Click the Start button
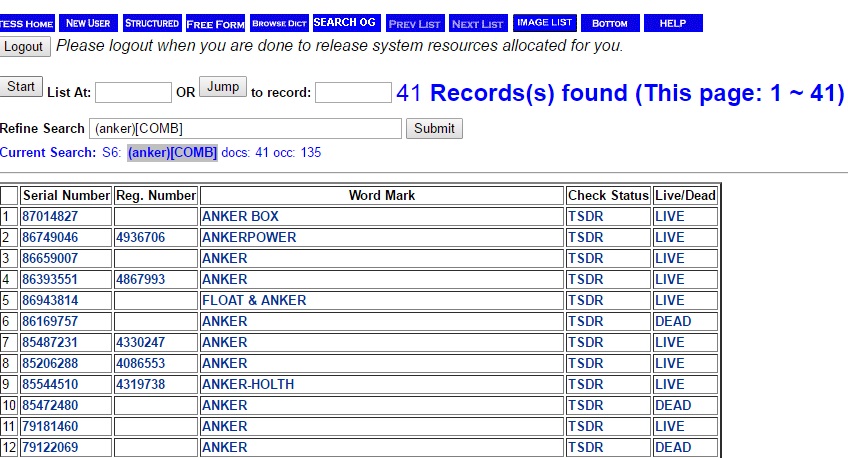Screen dimensions: 848x458 (x=21, y=87)
